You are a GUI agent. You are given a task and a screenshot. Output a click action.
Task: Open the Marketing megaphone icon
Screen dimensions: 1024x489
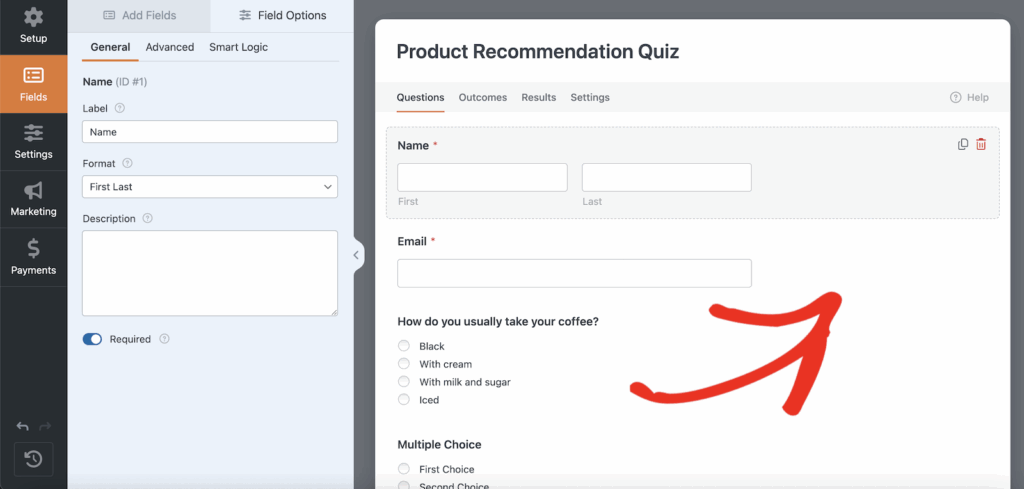click(x=33, y=191)
